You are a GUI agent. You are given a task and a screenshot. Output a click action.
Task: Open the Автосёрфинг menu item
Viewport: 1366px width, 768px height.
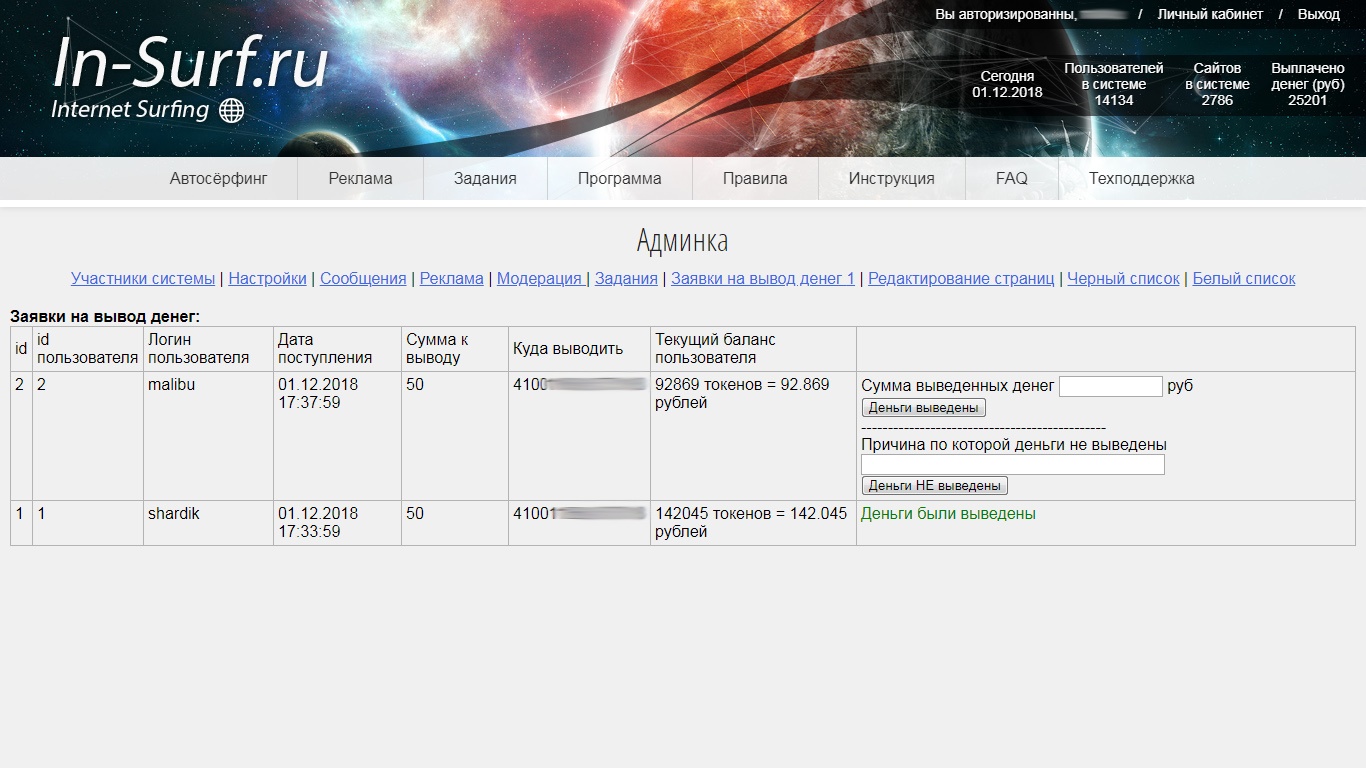coord(219,179)
